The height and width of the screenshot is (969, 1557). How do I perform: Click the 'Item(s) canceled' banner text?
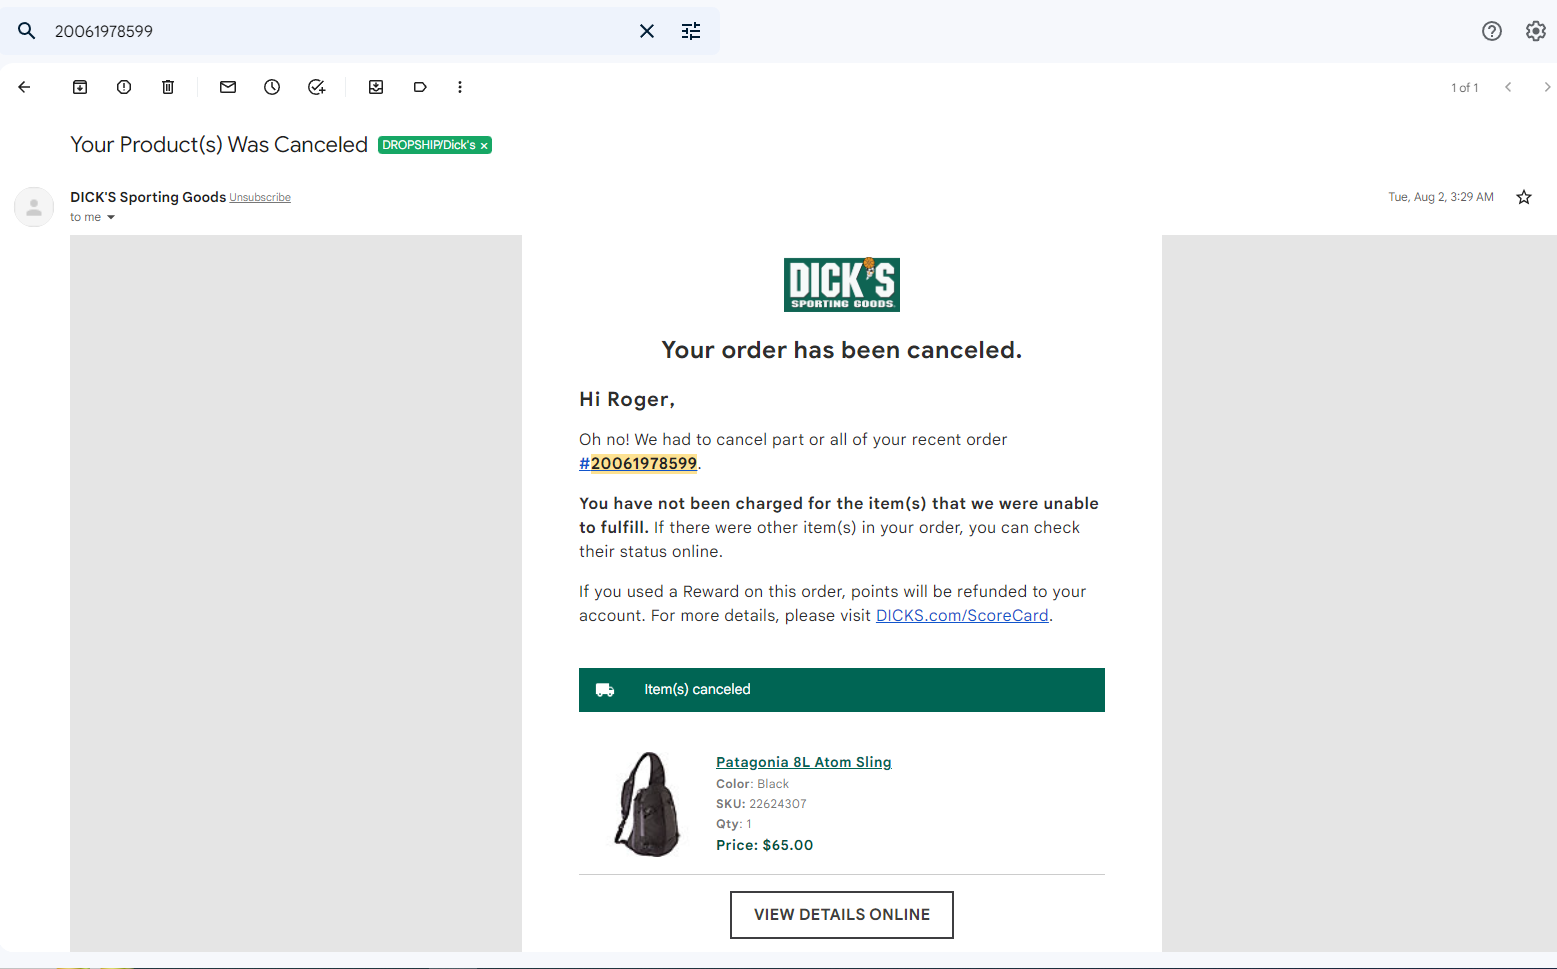click(697, 690)
